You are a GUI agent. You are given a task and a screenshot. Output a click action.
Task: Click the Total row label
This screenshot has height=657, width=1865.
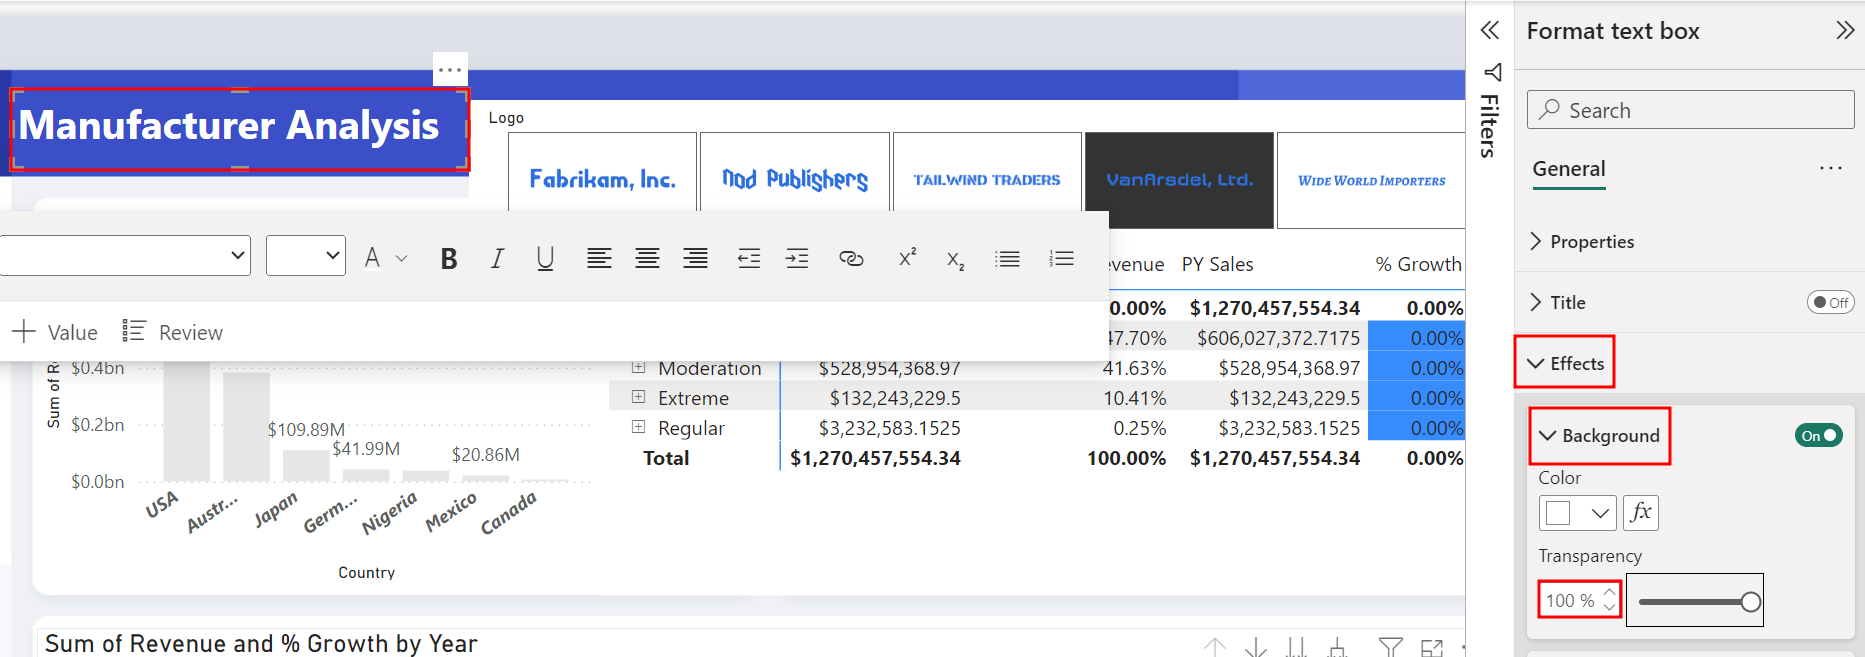666,458
